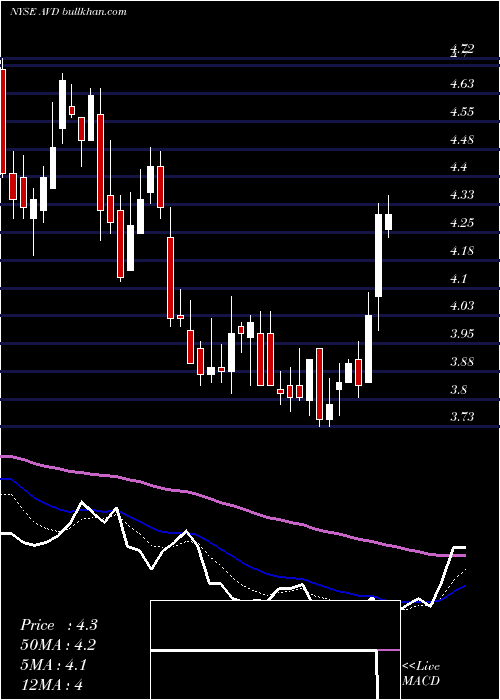Click the 3.8 price level label

click(x=458, y=389)
